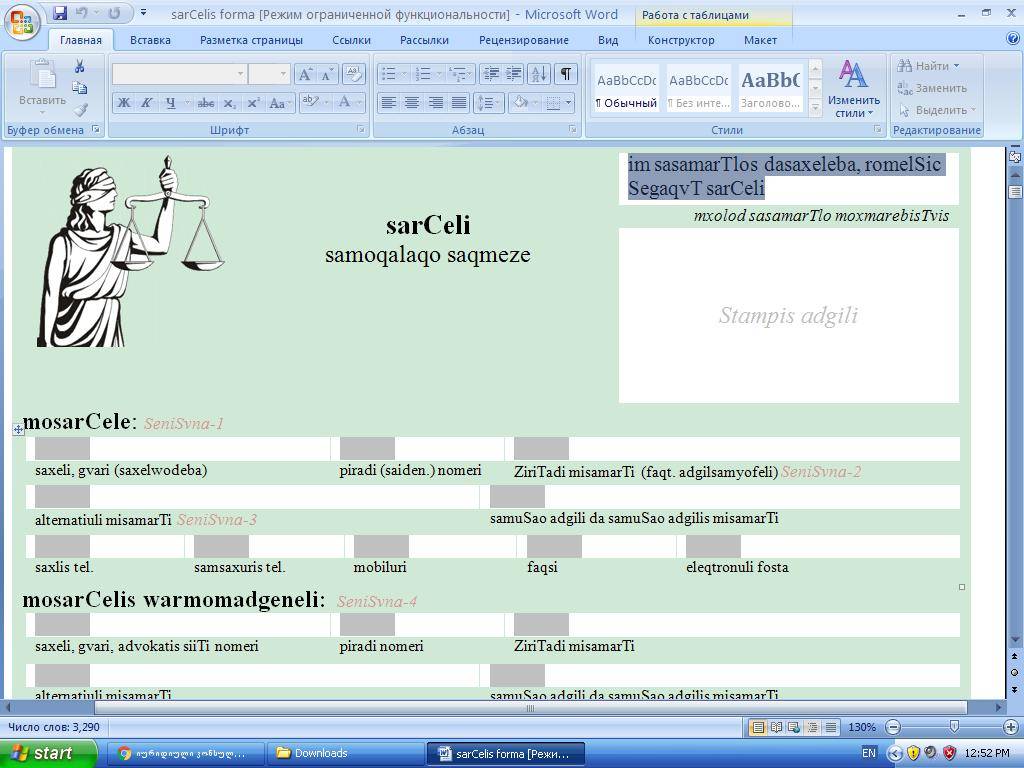
Task: Cut selection with the scissors icon
Action: 80,65
